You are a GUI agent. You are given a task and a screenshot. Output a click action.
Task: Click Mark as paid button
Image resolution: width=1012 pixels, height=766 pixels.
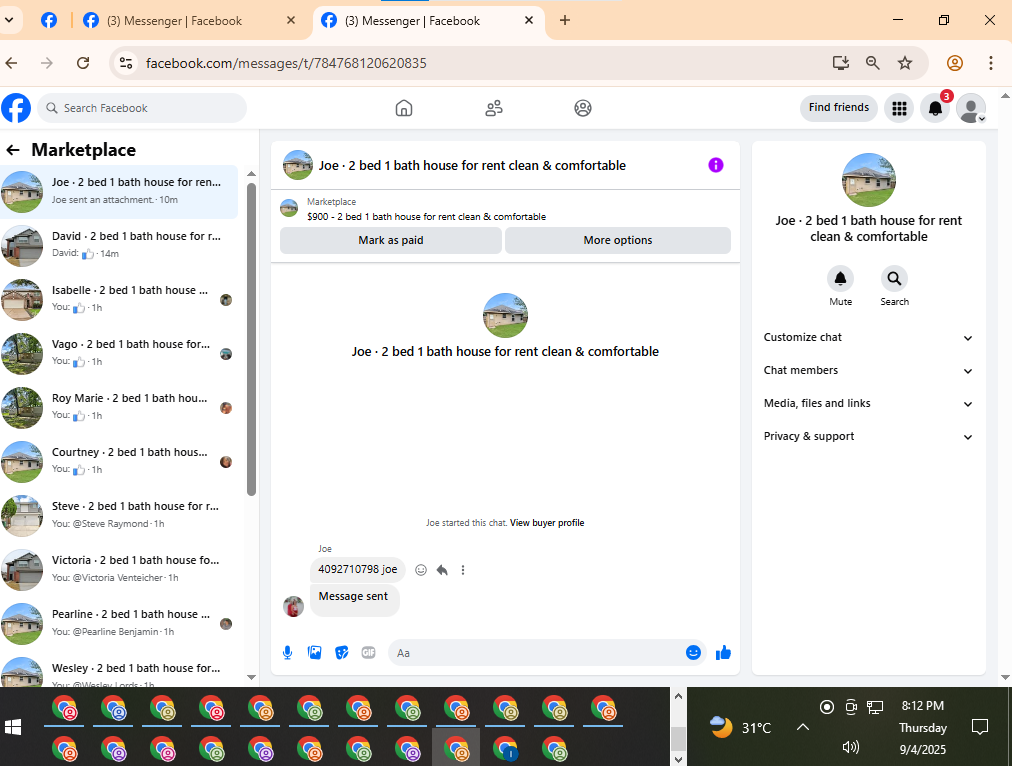coord(390,240)
